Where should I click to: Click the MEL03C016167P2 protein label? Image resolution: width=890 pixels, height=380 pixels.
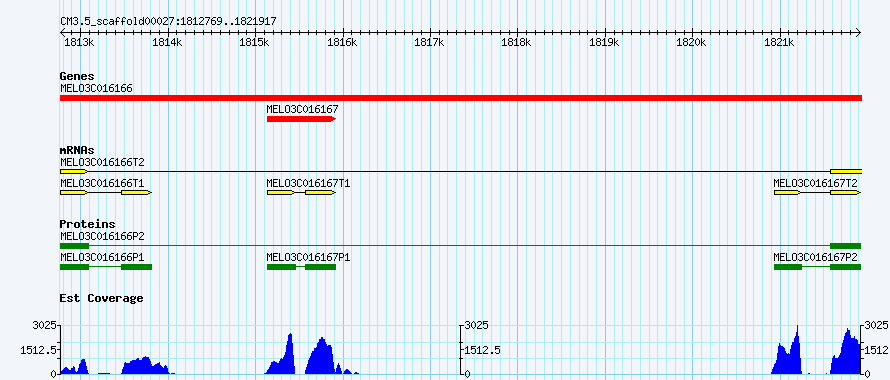(x=815, y=257)
